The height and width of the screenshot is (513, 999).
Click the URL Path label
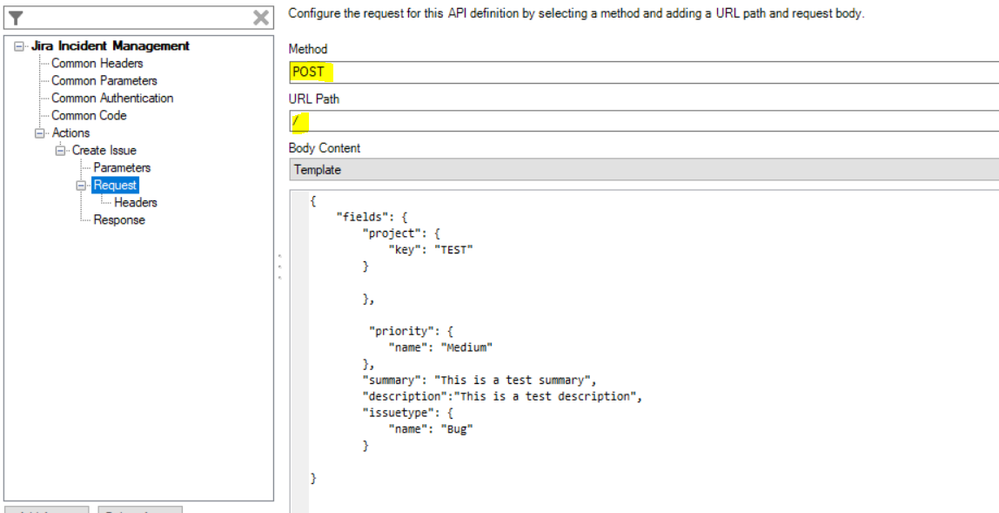click(x=314, y=99)
